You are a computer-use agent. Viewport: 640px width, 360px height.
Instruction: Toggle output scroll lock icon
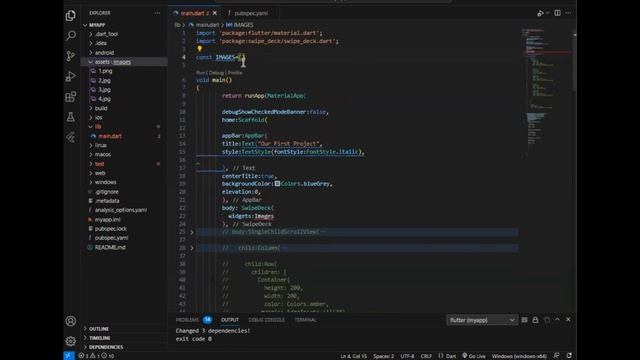point(535,320)
